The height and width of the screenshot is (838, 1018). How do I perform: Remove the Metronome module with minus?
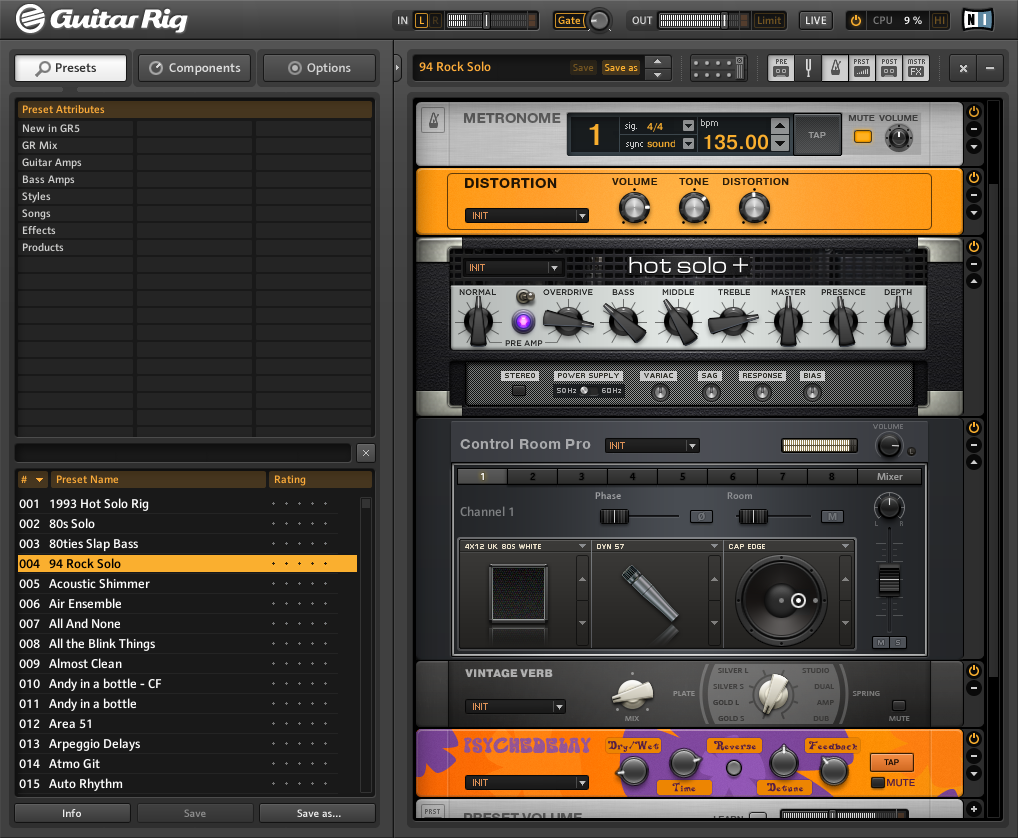click(x=974, y=129)
